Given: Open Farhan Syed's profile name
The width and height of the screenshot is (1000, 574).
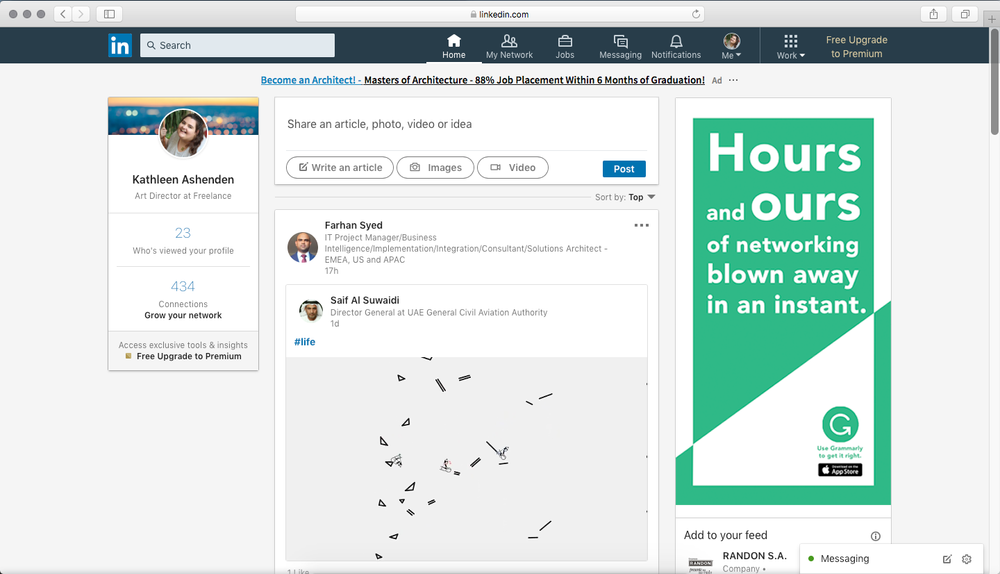Looking at the screenshot, I should (353, 225).
